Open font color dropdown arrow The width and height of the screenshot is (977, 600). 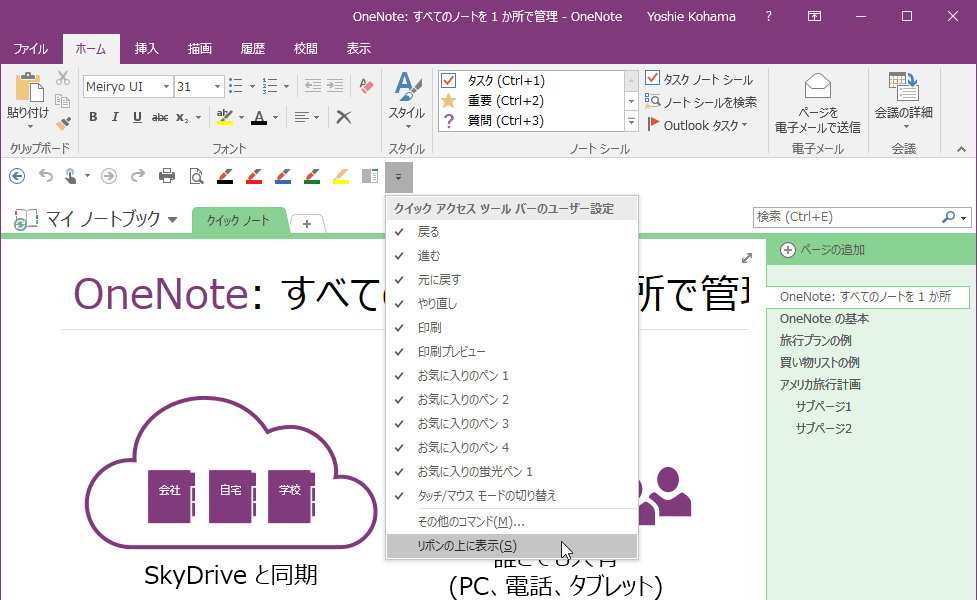275,117
